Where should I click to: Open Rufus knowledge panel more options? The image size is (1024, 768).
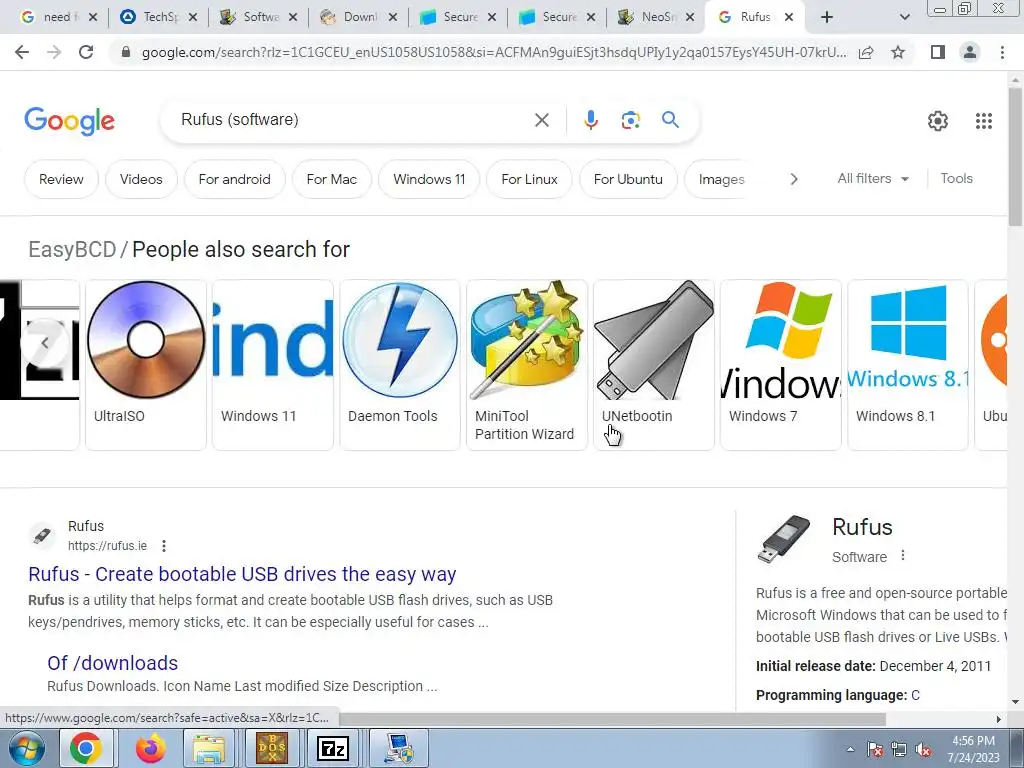[x=903, y=556]
